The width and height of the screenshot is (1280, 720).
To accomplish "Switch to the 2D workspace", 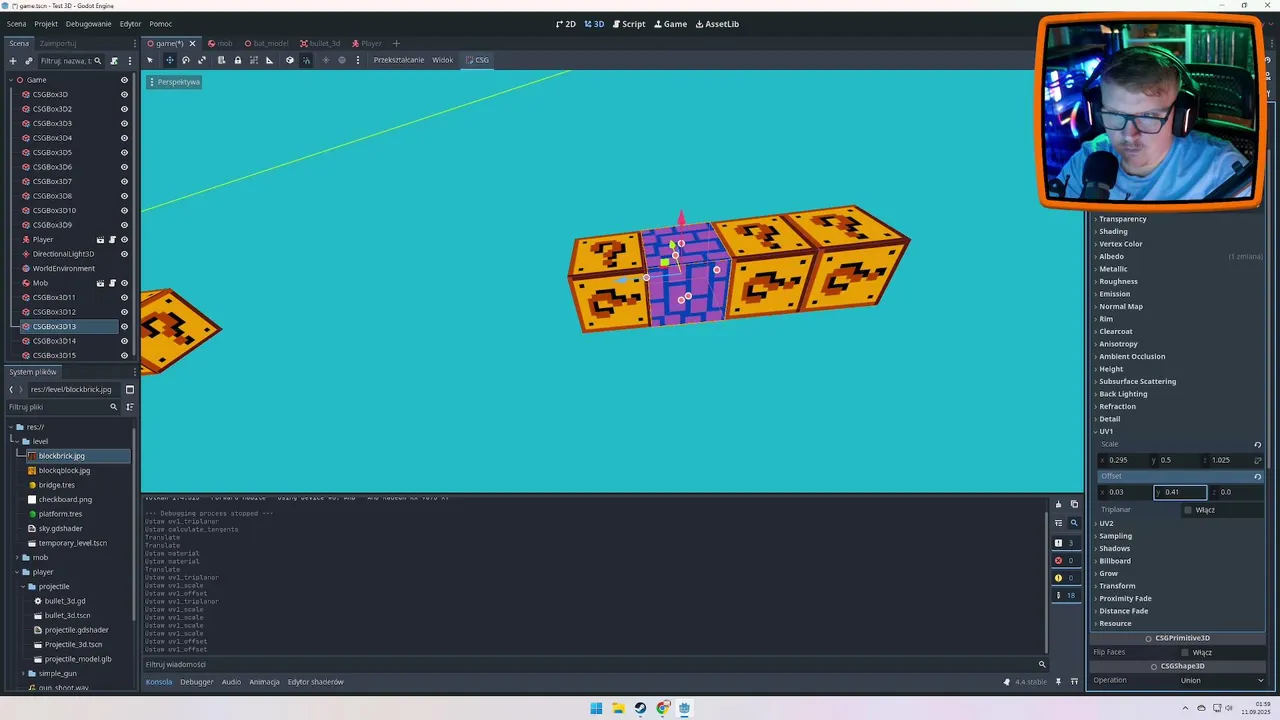I will pyautogui.click(x=566, y=24).
